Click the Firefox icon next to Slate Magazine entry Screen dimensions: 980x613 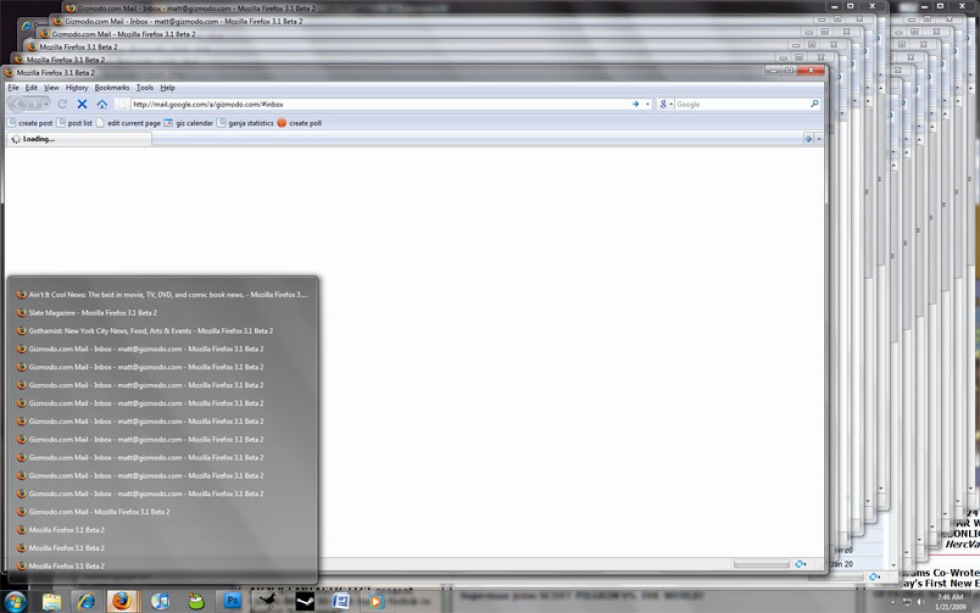click(x=21, y=312)
